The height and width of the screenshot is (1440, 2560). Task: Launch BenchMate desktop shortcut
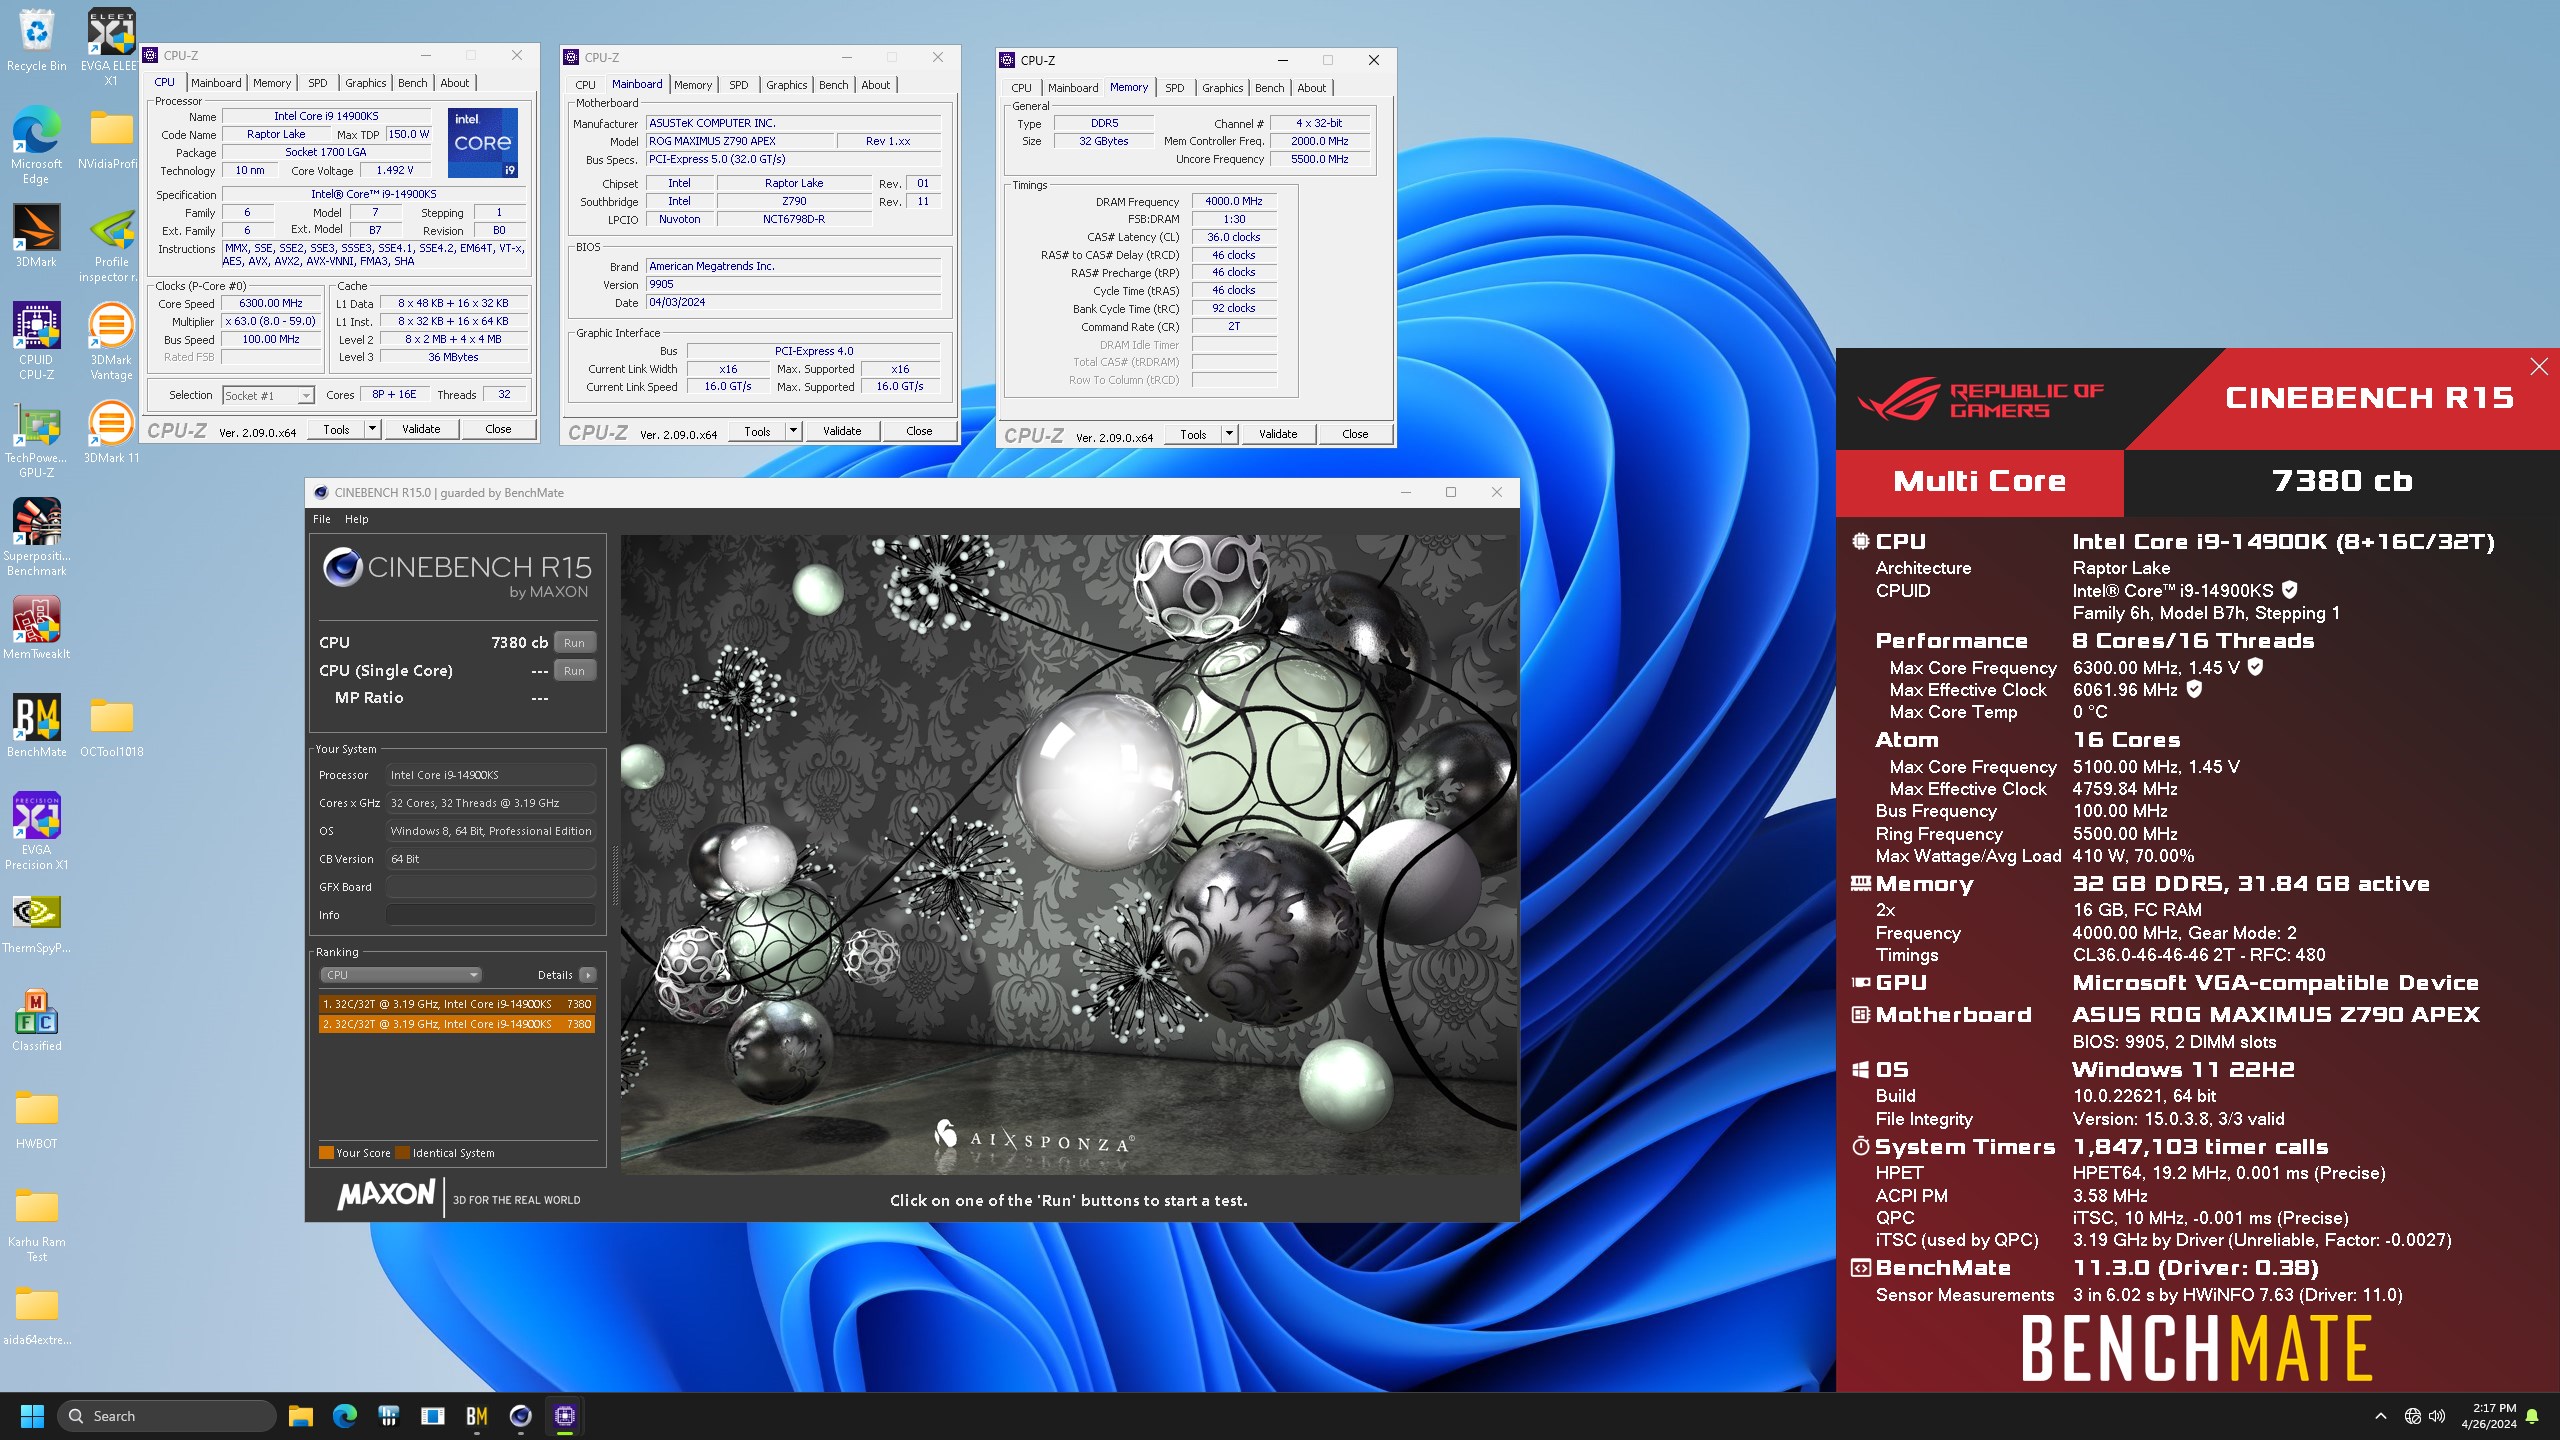[x=36, y=726]
